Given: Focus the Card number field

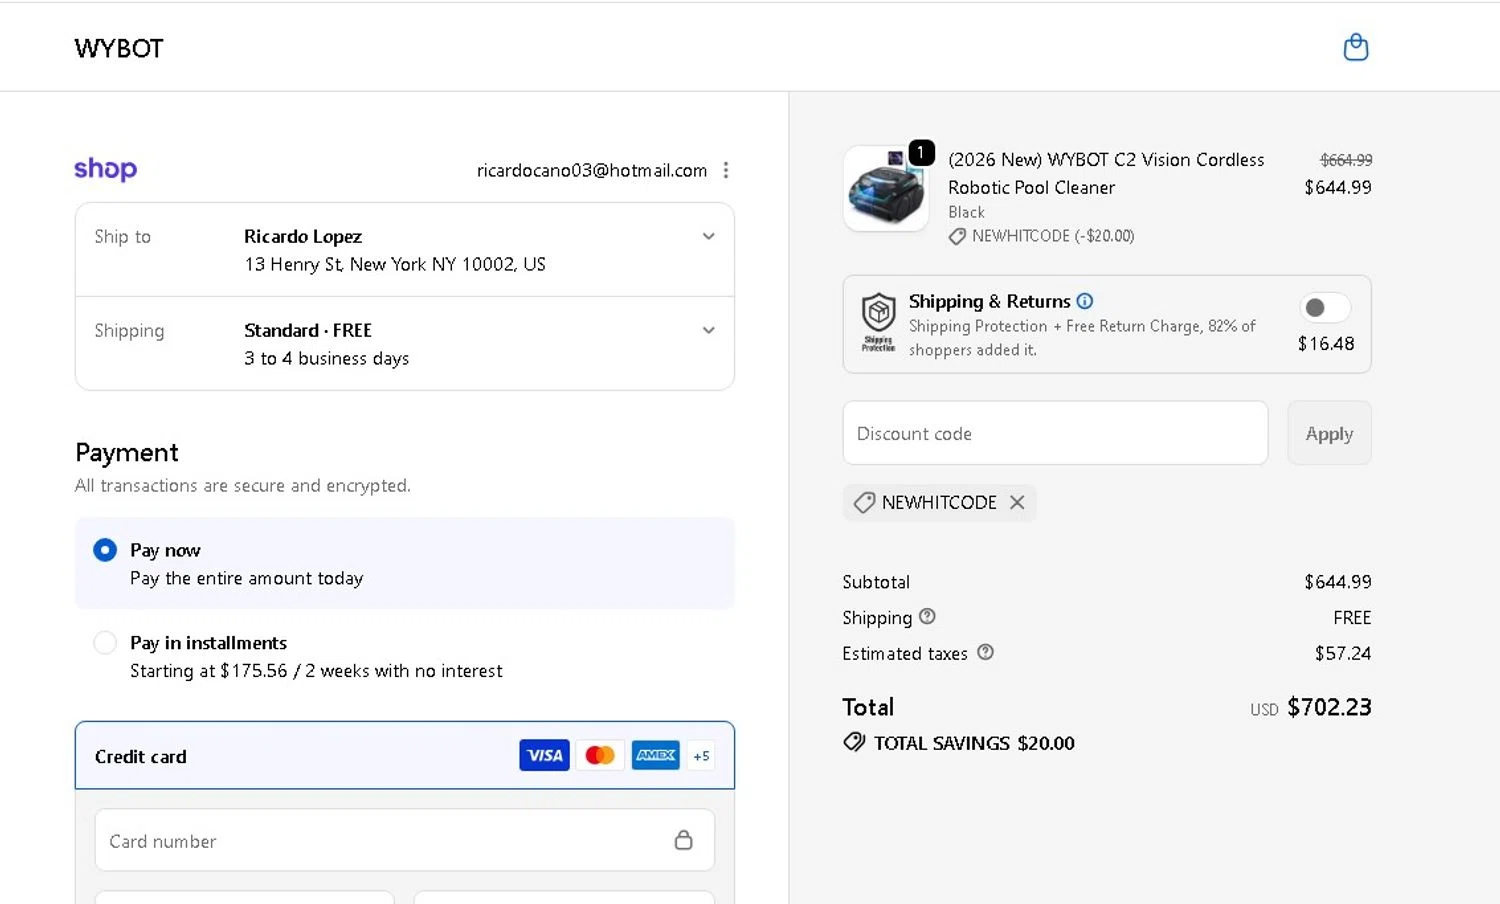Looking at the screenshot, I should point(405,840).
